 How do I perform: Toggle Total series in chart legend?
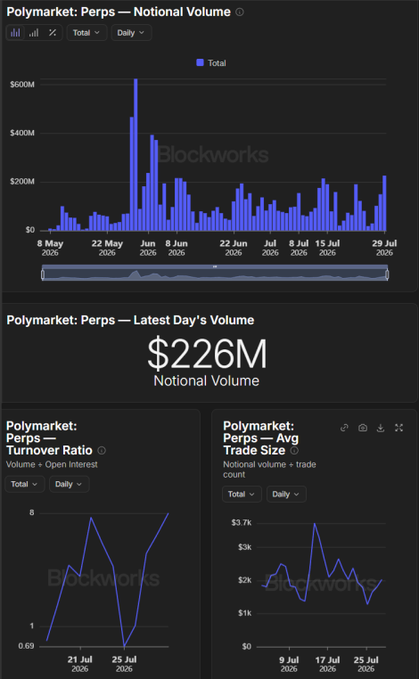tap(211, 63)
